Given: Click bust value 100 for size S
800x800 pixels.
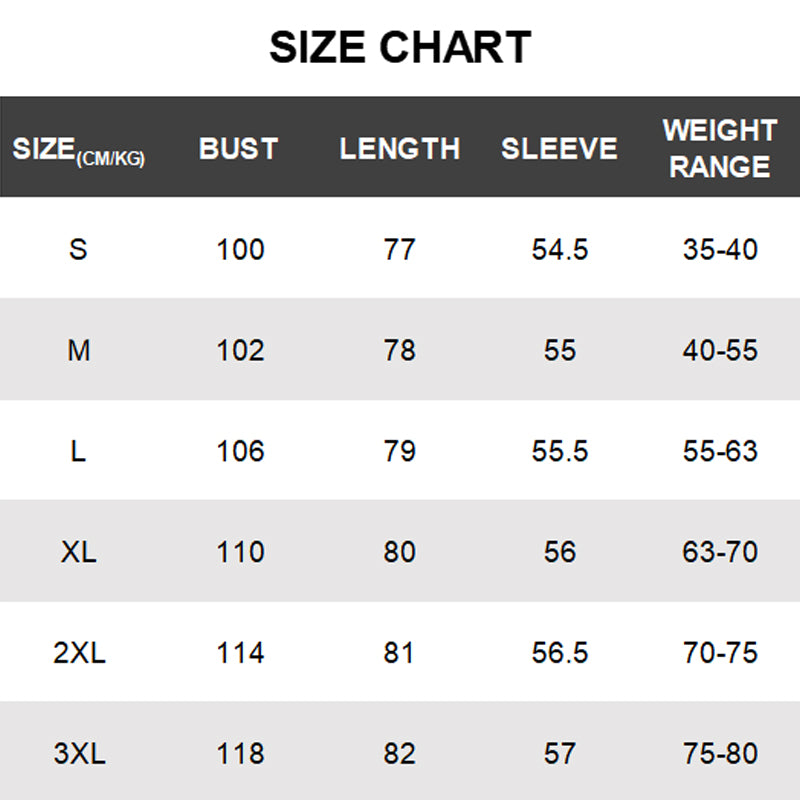Looking at the screenshot, I should click(240, 249).
